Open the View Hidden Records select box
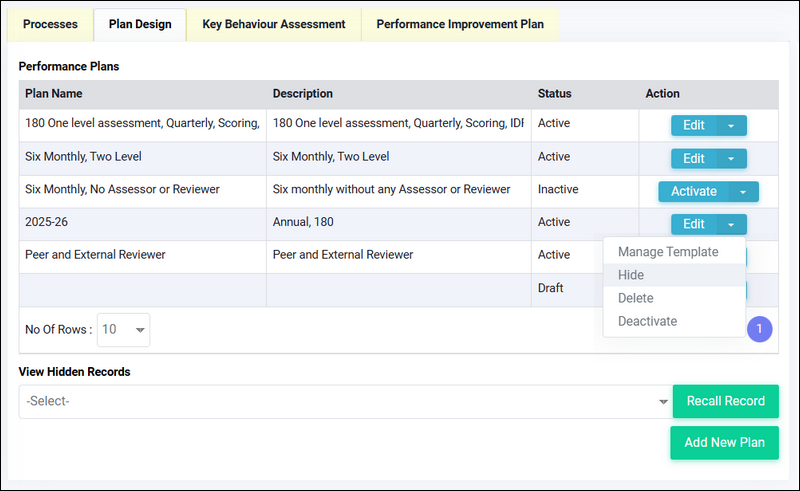This screenshot has width=800, height=491. click(x=344, y=402)
